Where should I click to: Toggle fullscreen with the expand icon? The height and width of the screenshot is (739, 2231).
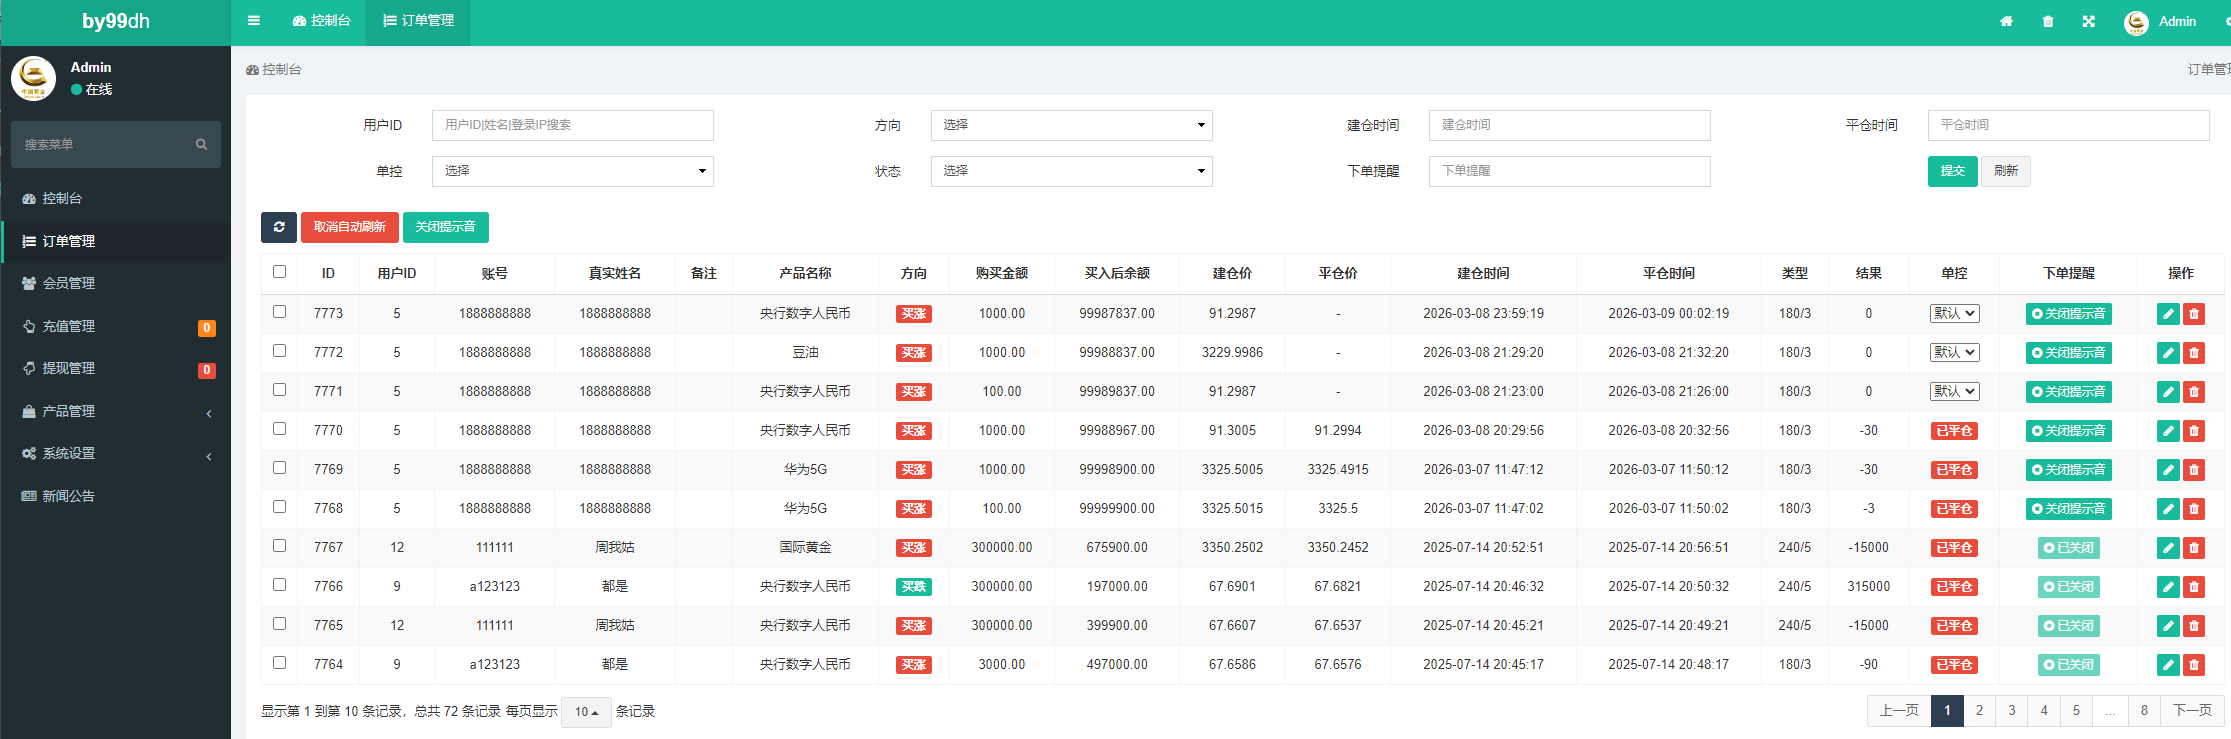tap(2089, 21)
